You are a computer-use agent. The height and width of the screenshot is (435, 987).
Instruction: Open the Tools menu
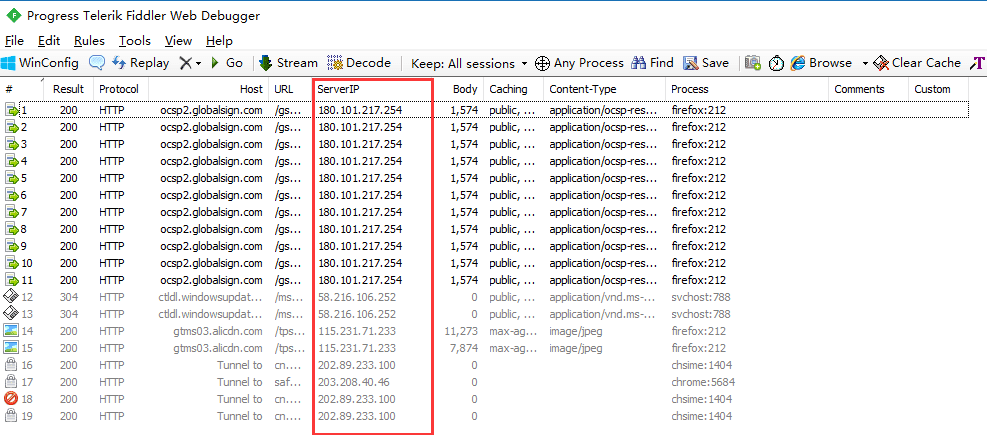click(x=135, y=41)
